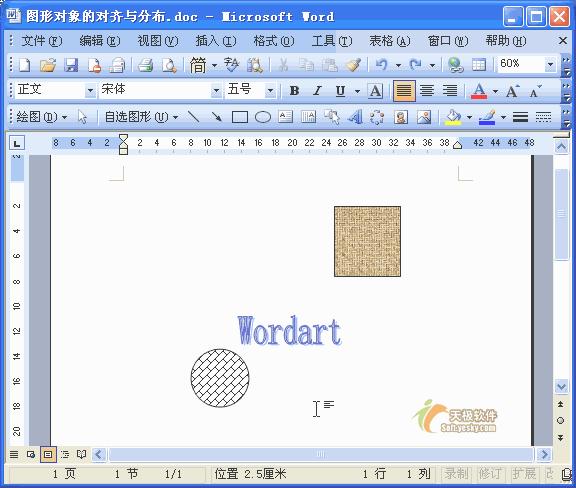
Task: Click the Select Objects arrow tool
Action: pos(82,117)
